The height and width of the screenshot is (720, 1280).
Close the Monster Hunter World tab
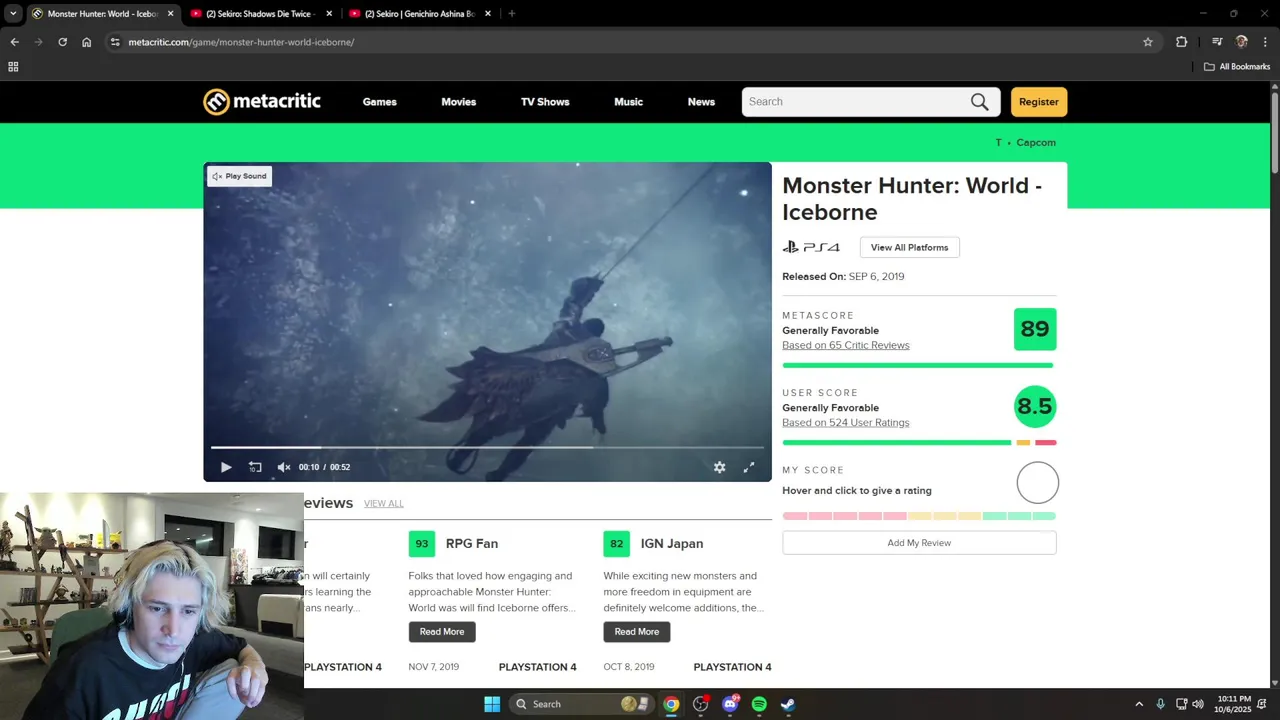point(170,14)
